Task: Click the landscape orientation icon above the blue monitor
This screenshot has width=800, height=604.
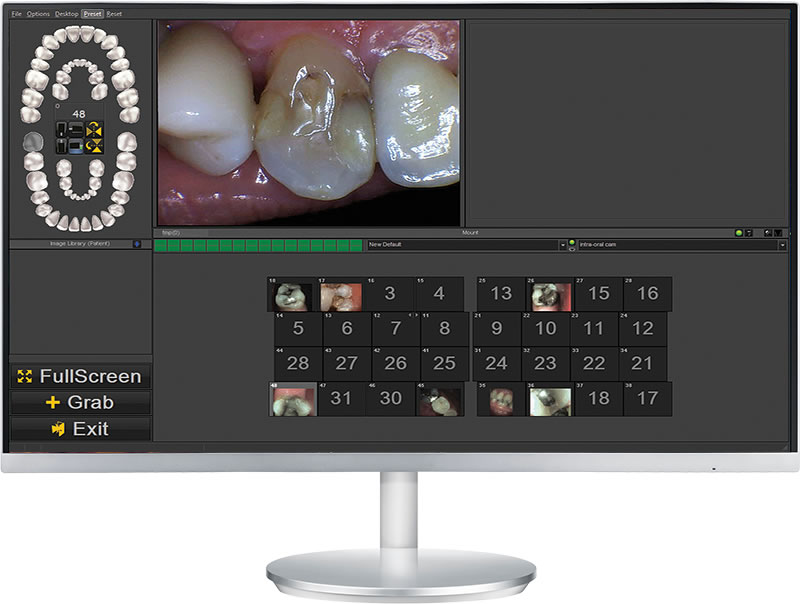Action: [76, 130]
